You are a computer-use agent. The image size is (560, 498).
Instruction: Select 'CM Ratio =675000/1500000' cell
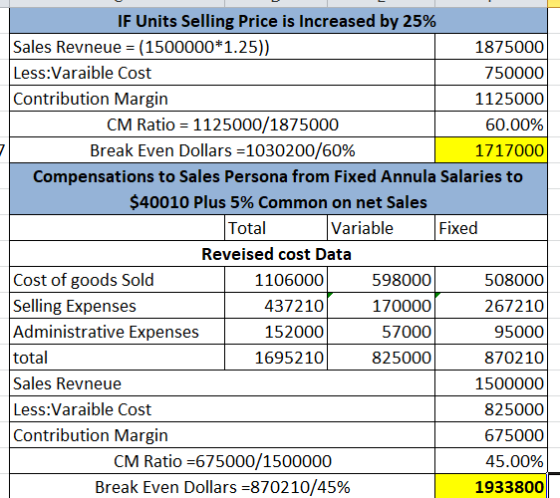point(222,461)
